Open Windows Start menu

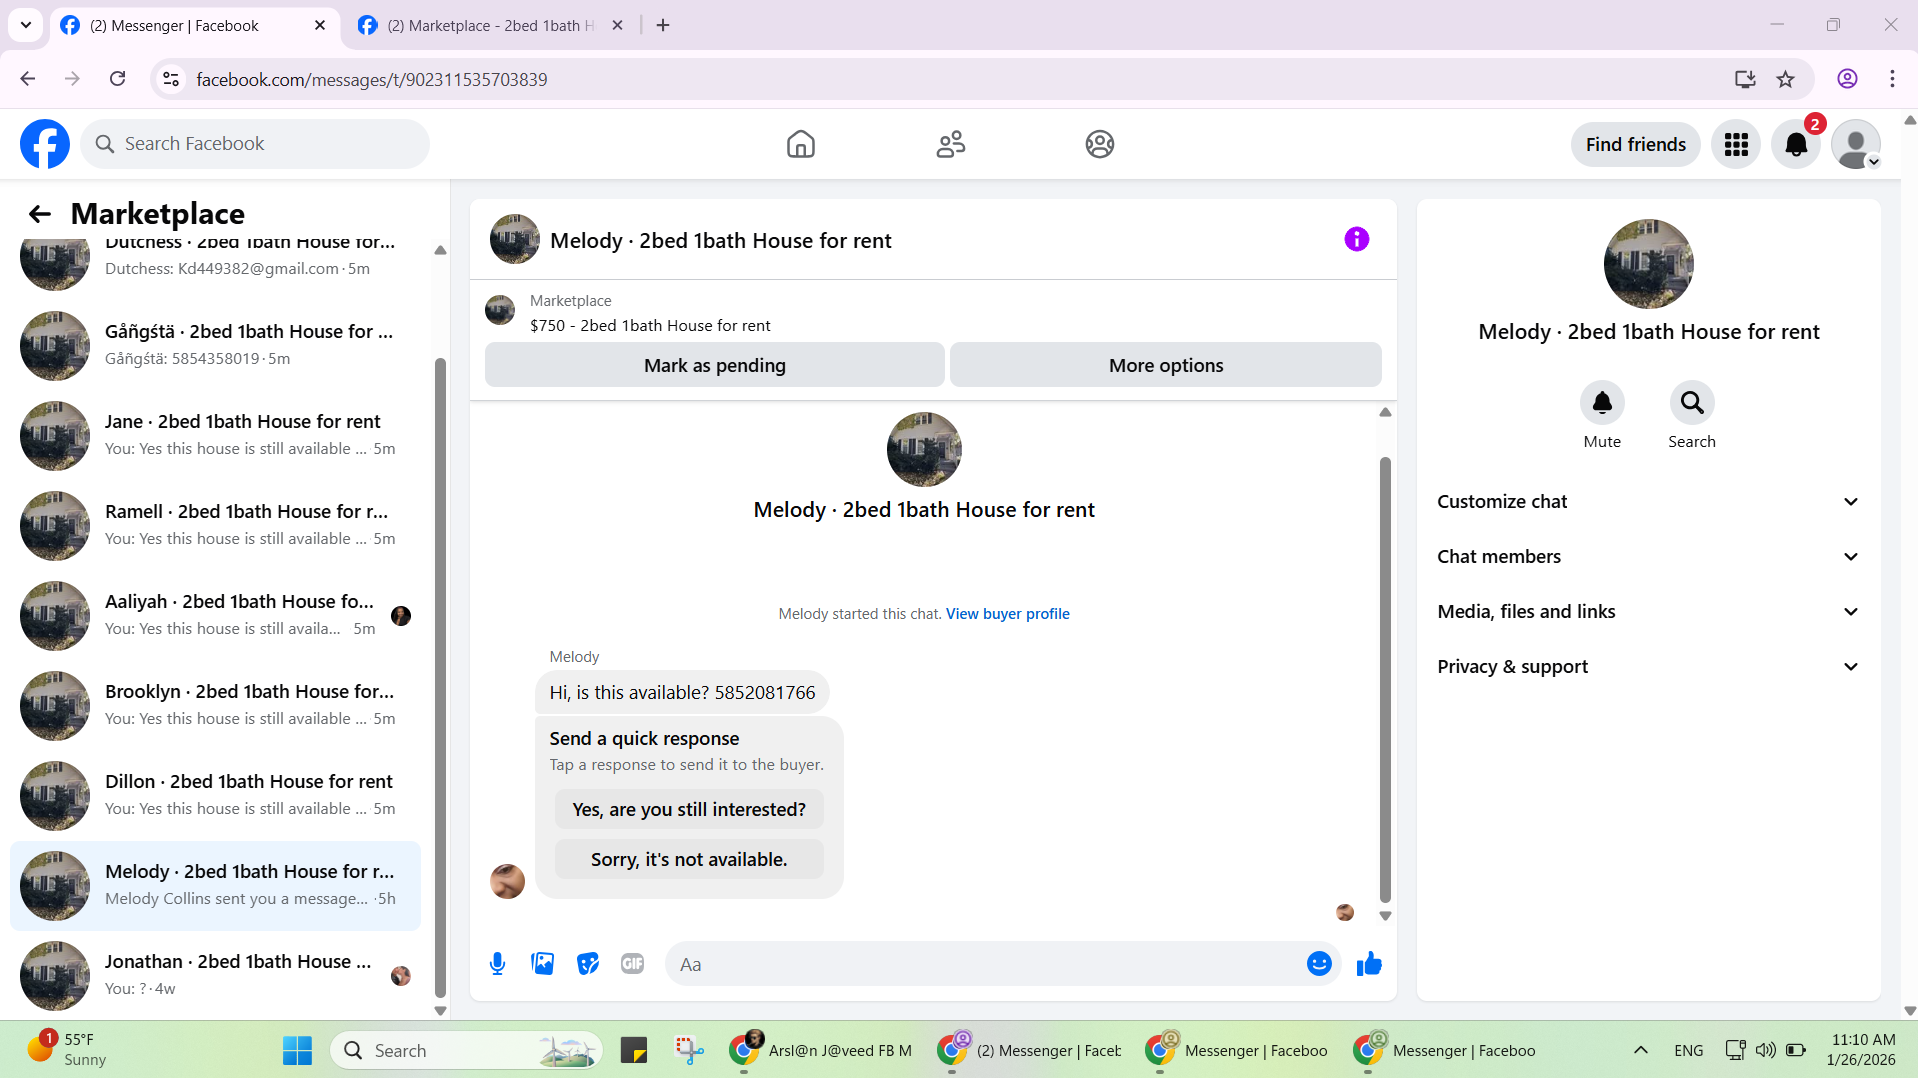coord(297,1050)
